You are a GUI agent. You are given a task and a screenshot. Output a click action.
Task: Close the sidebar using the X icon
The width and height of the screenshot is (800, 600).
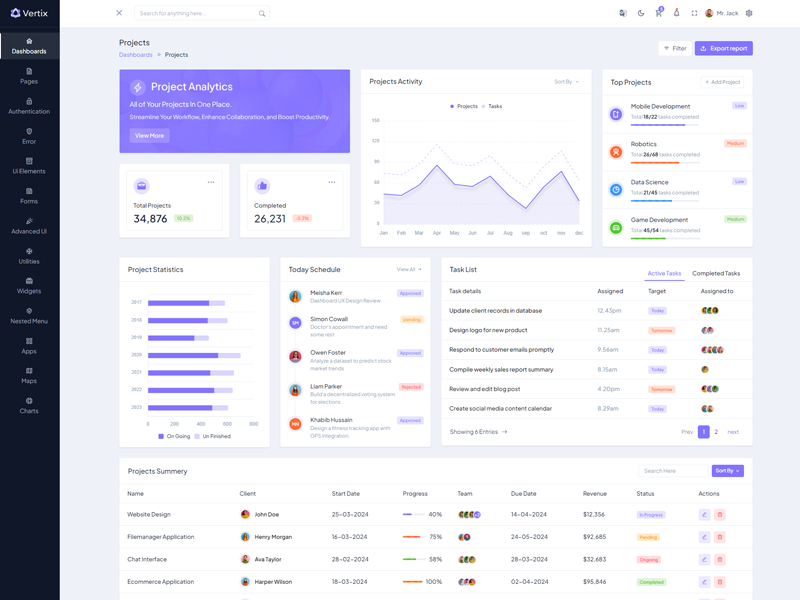pos(119,13)
